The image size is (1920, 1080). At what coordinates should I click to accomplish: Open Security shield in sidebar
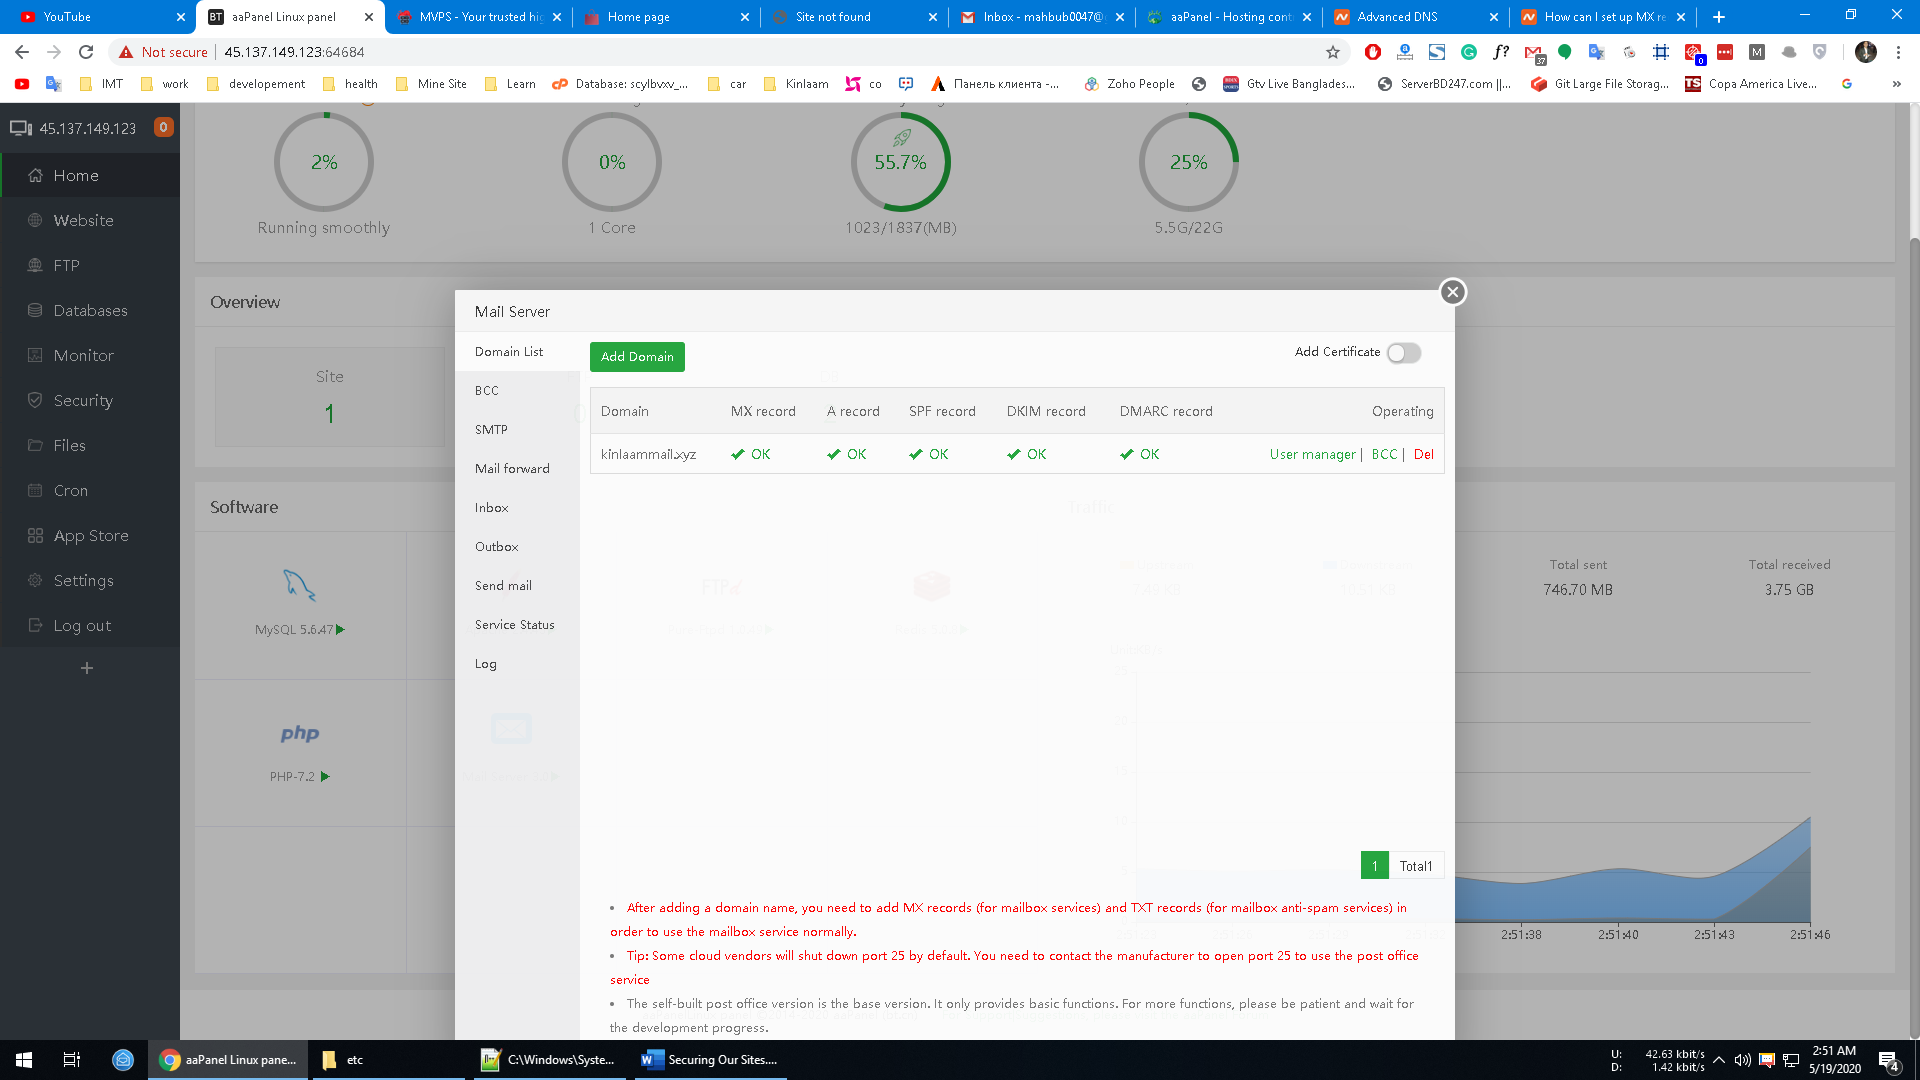(x=36, y=401)
